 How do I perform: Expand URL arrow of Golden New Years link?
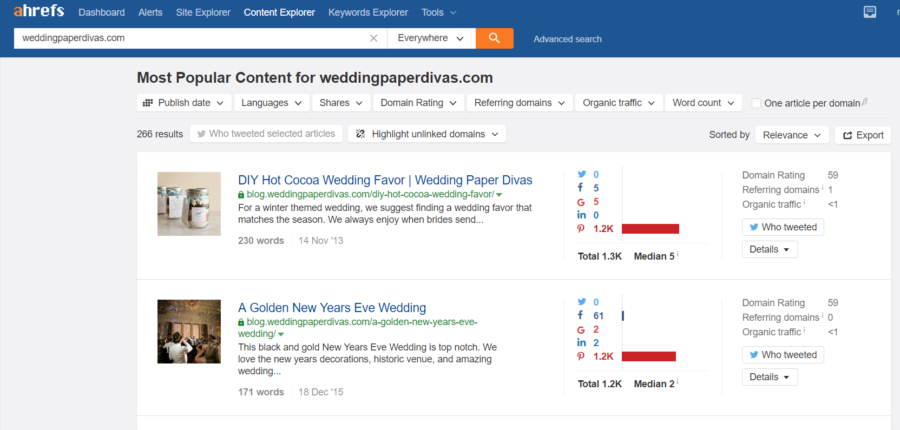point(281,334)
